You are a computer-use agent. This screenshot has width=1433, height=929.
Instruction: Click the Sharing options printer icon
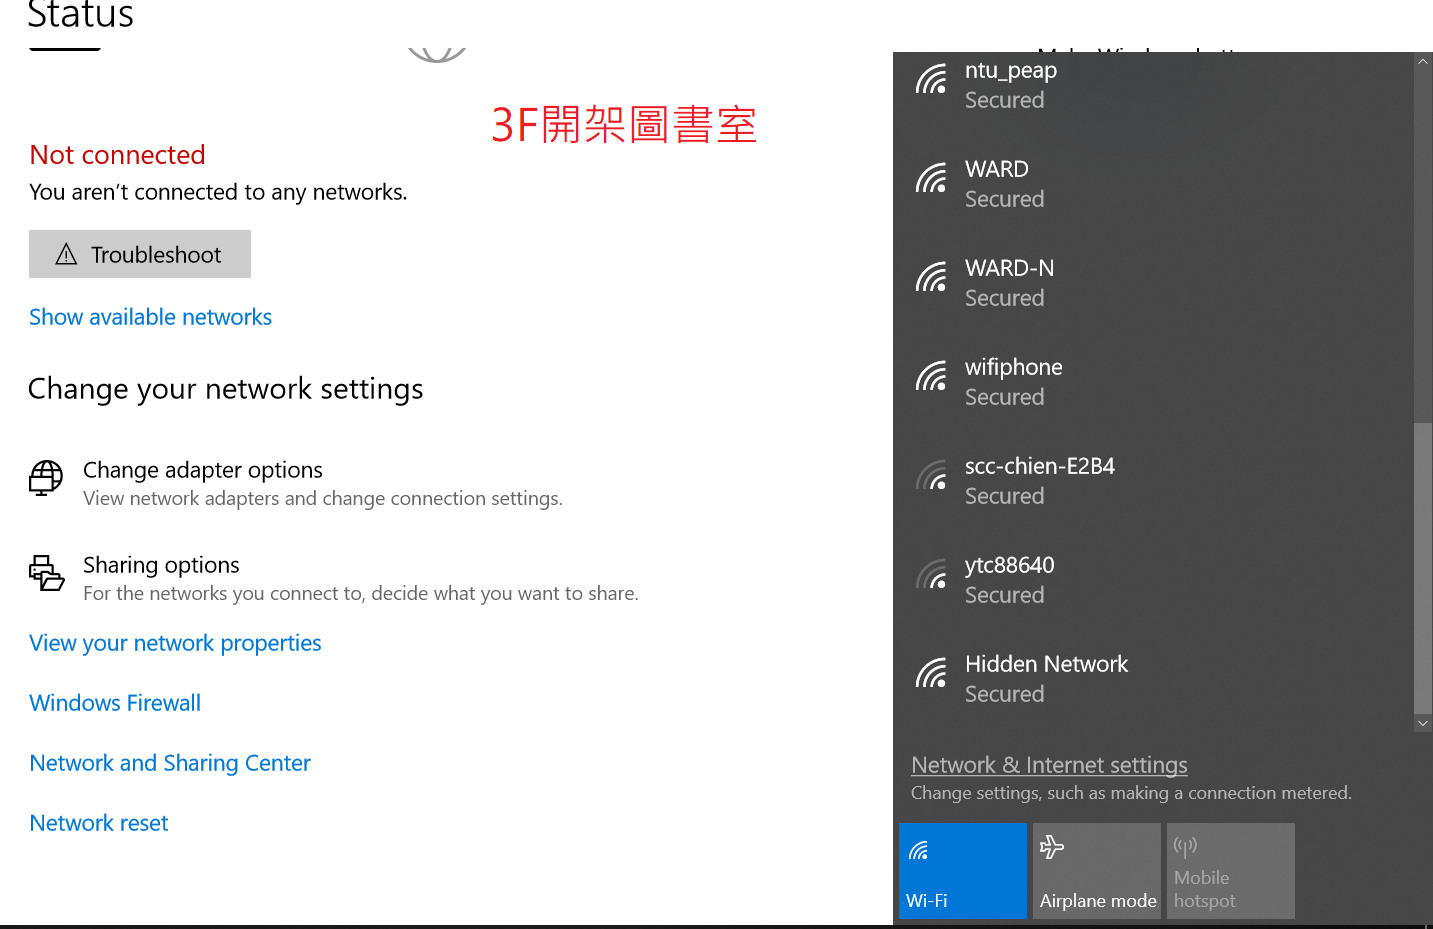pos(46,573)
